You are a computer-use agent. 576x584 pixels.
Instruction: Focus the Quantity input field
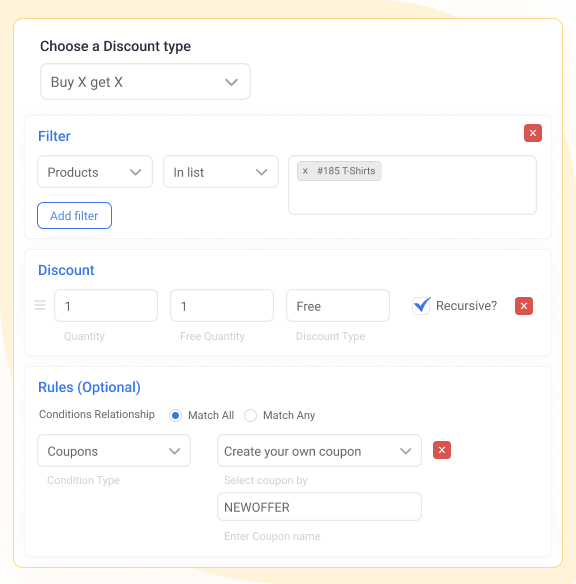(106, 306)
